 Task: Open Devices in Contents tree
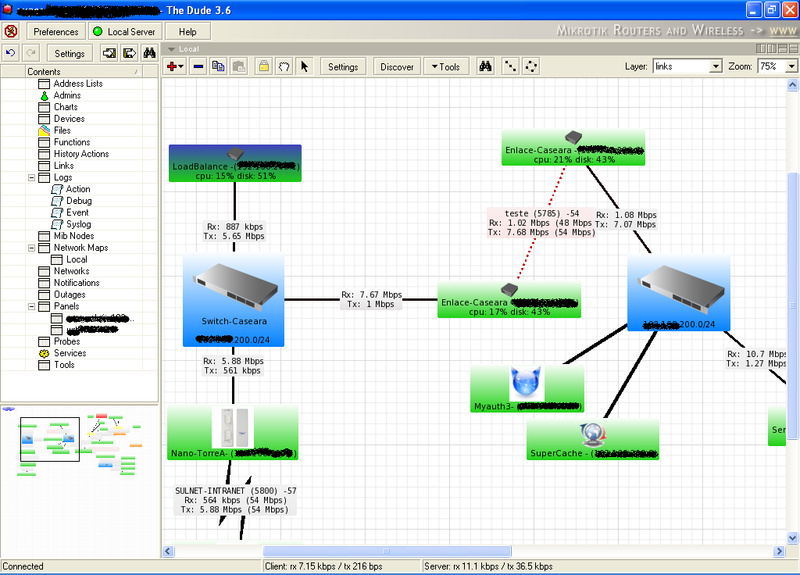click(x=69, y=119)
